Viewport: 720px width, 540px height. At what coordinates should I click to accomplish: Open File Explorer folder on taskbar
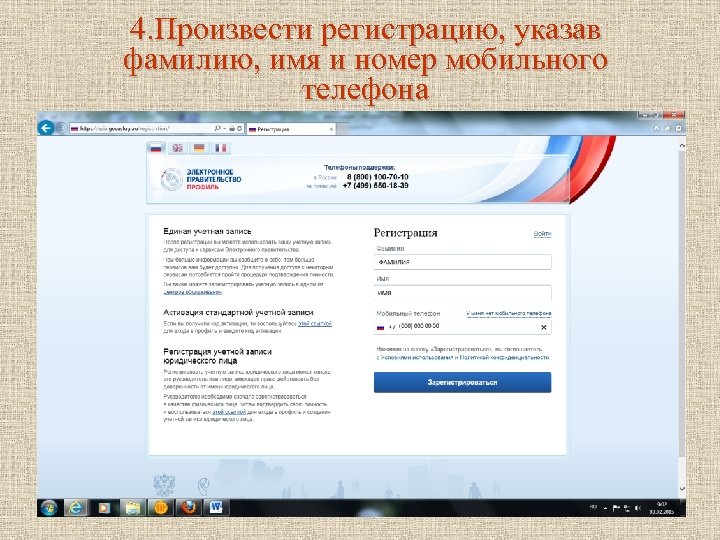point(133,508)
